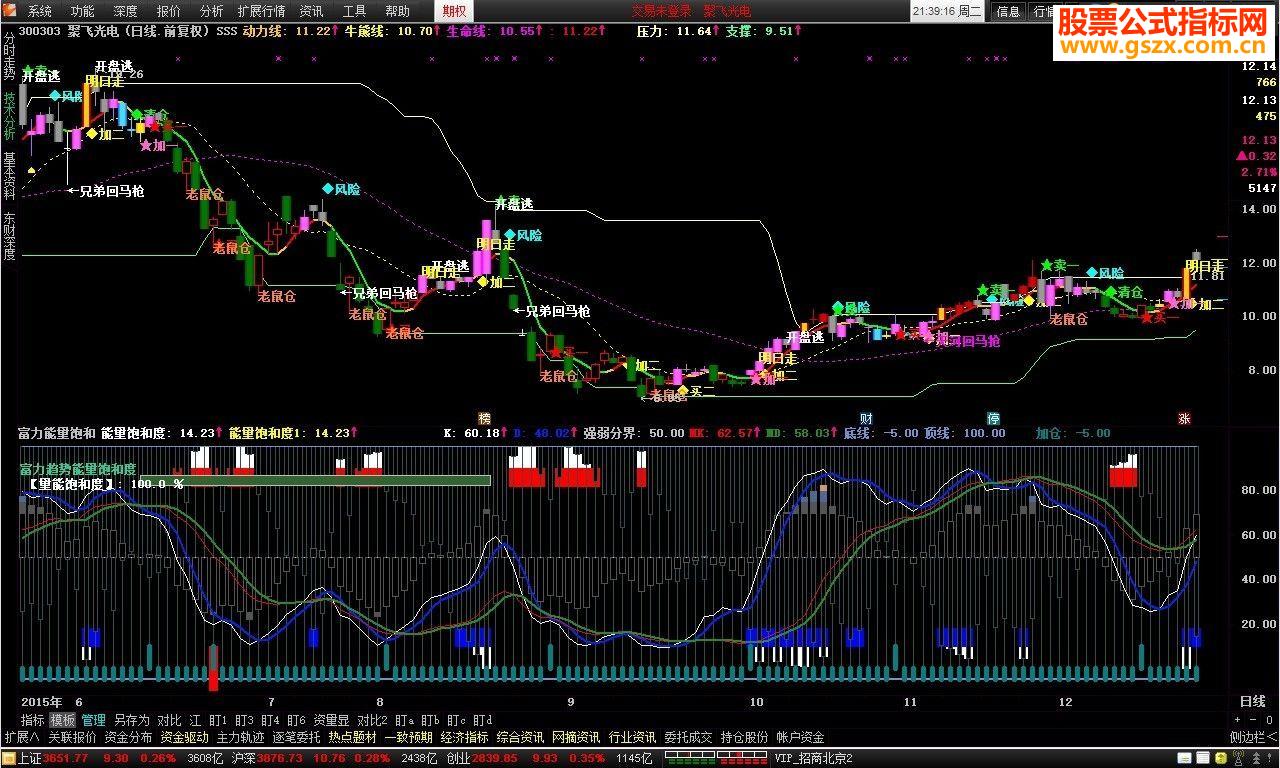This screenshot has width=1280, height=768.
Task: Open the 资金分布 tab
Action: (128, 737)
